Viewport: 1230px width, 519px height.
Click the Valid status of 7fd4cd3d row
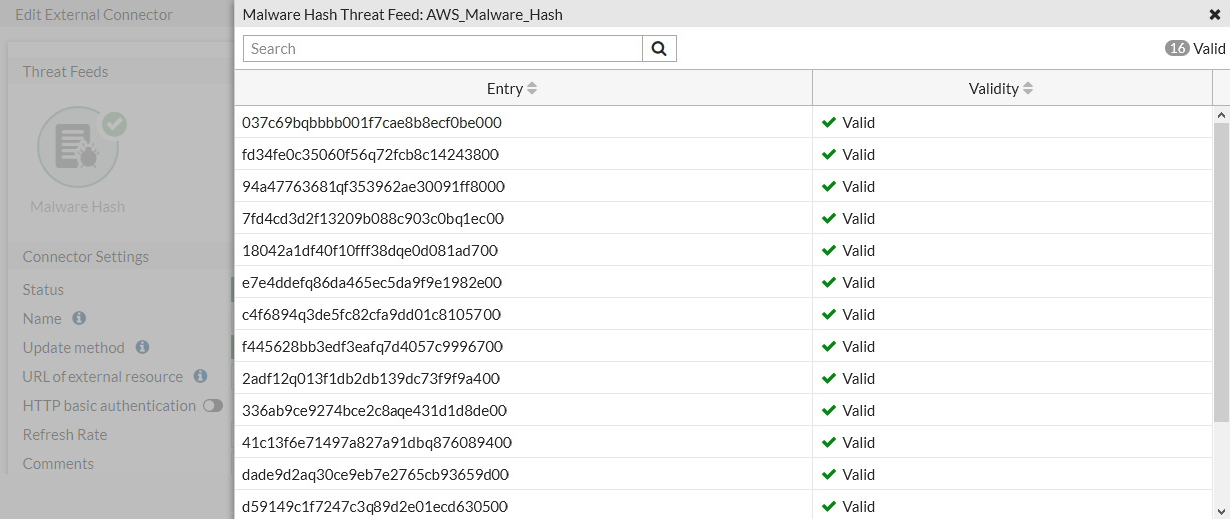tap(858, 219)
